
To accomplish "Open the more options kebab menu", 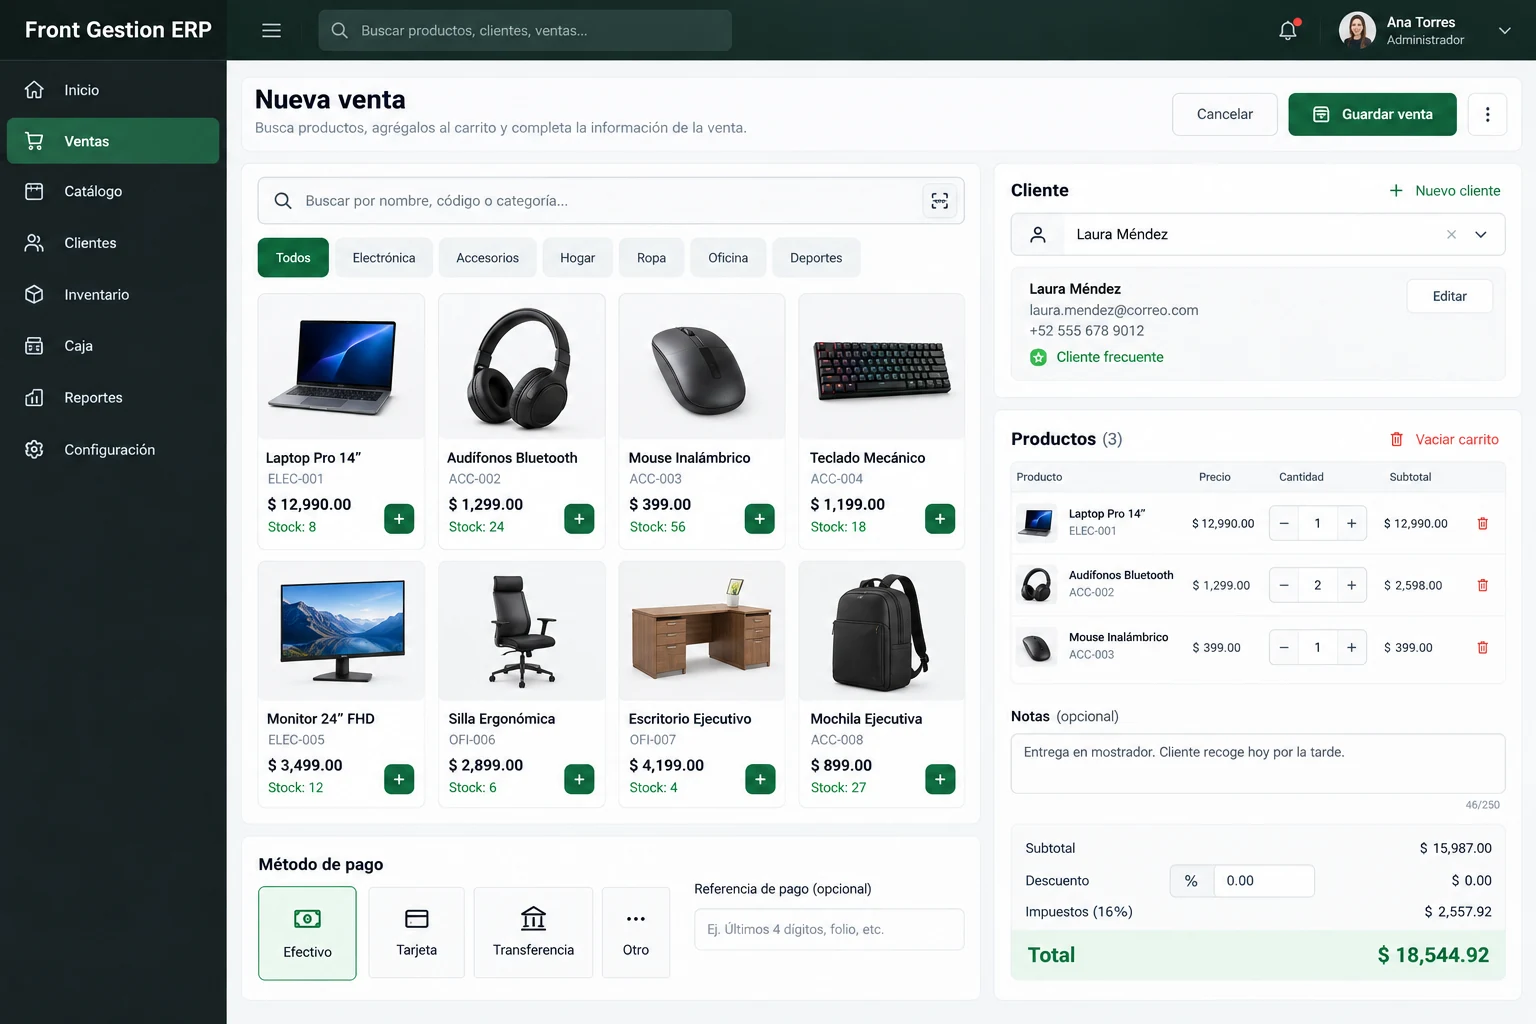I will coord(1487,114).
